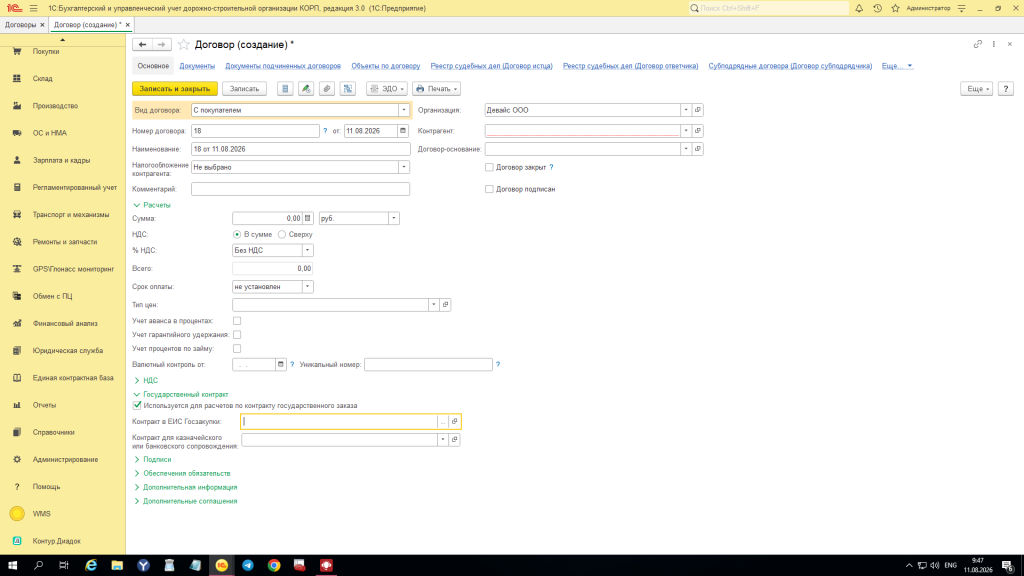1024x576 pixels.
Task: Switch to the Договоры tab
Action: (x=20, y=25)
